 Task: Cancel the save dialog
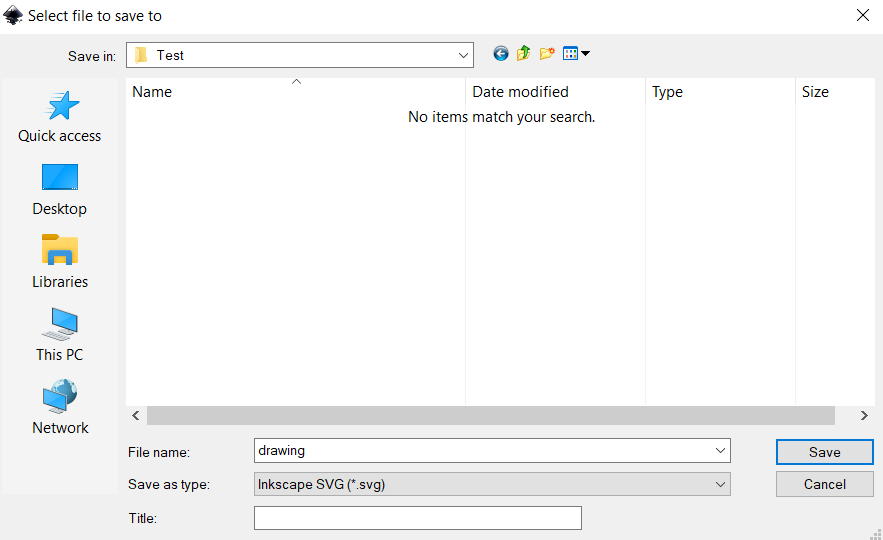(824, 484)
